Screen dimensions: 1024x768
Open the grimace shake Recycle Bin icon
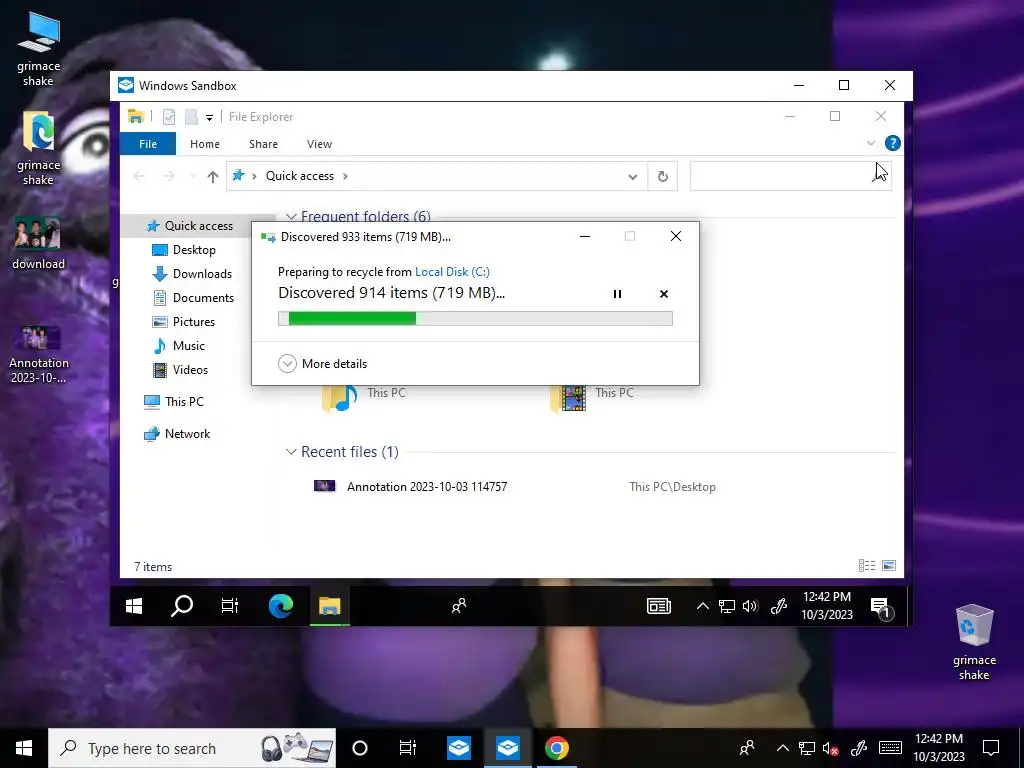[x=974, y=642]
